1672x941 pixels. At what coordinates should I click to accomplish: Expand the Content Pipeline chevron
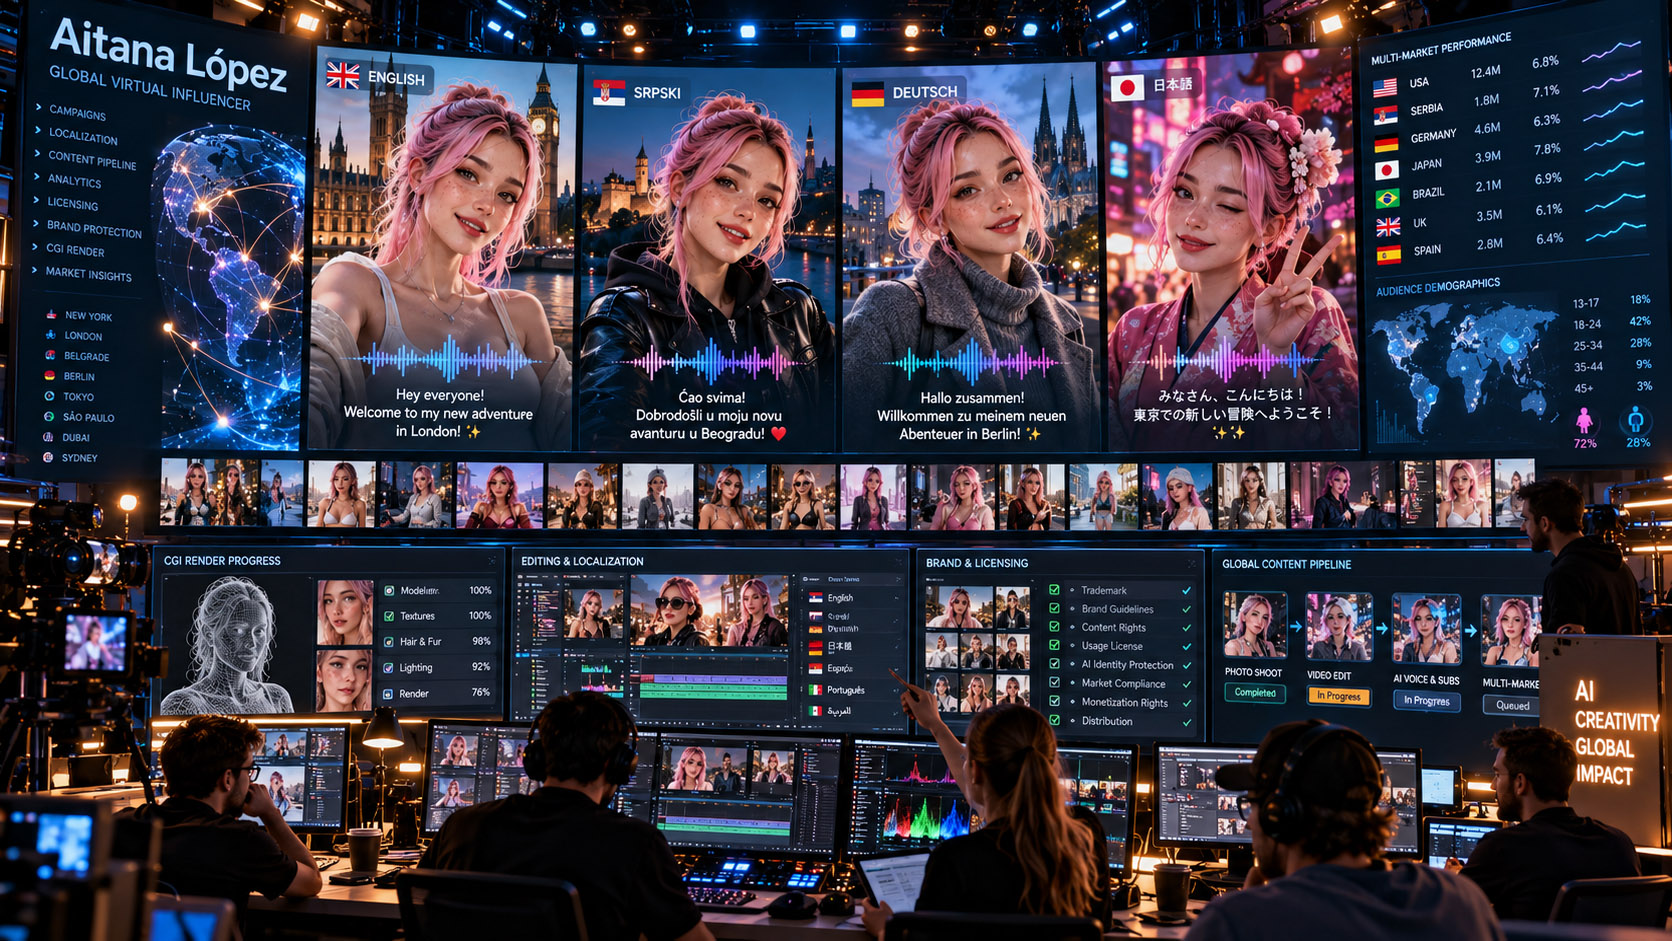pos(38,154)
